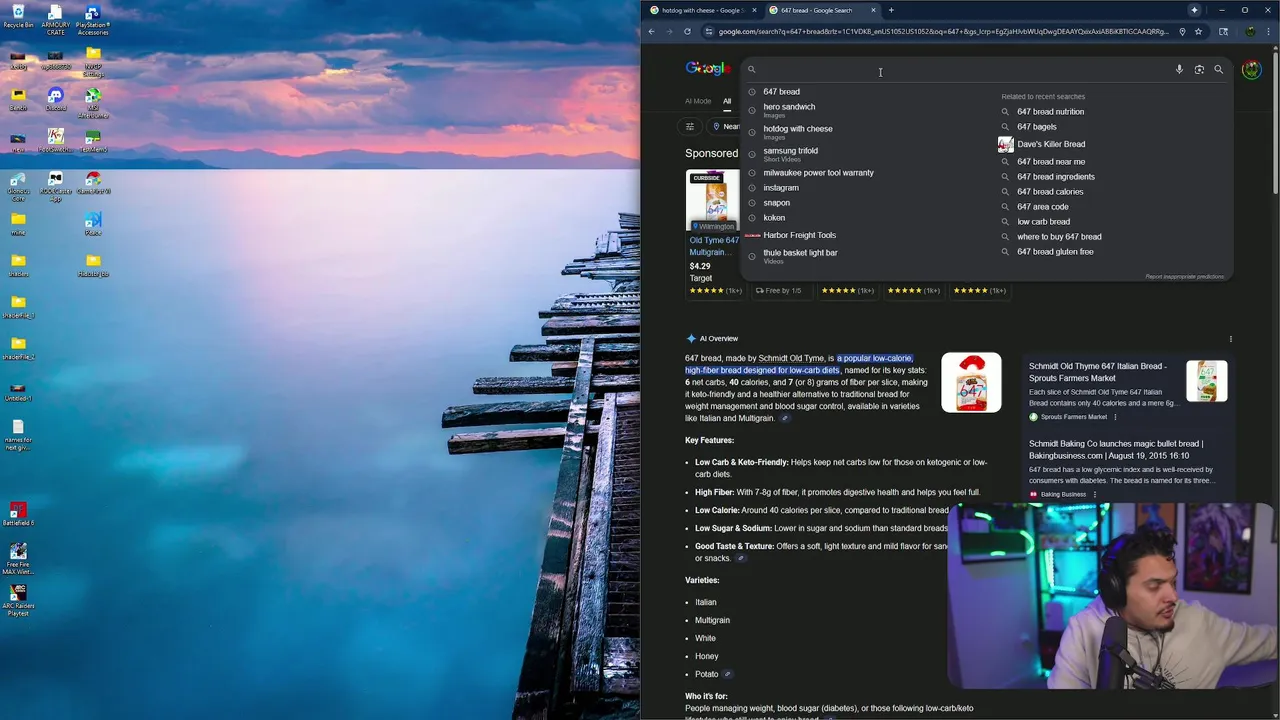The width and height of the screenshot is (1280, 720).
Task: Open Free Fire MAX desktop shortcut
Action: click(x=18, y=559)
